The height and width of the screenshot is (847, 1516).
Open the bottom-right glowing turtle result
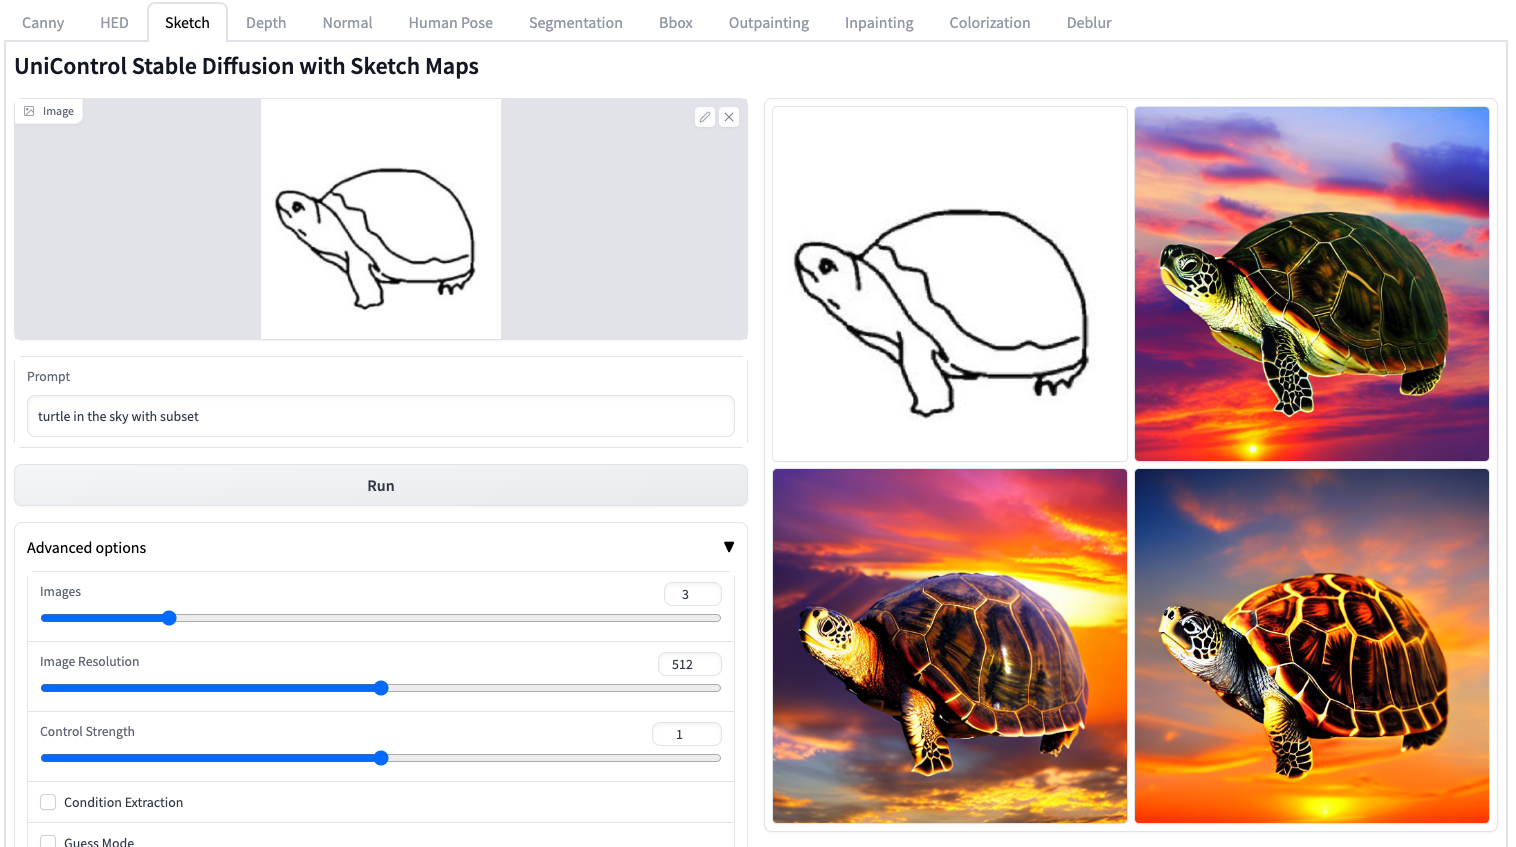[x=1312, y=646]
